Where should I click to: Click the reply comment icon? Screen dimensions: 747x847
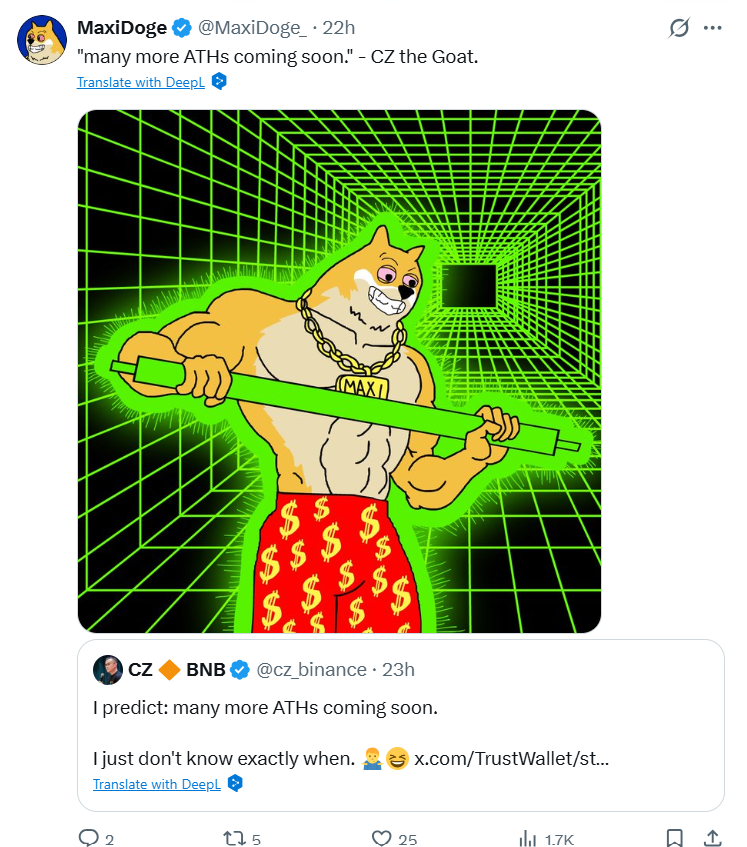click(90, 838)
